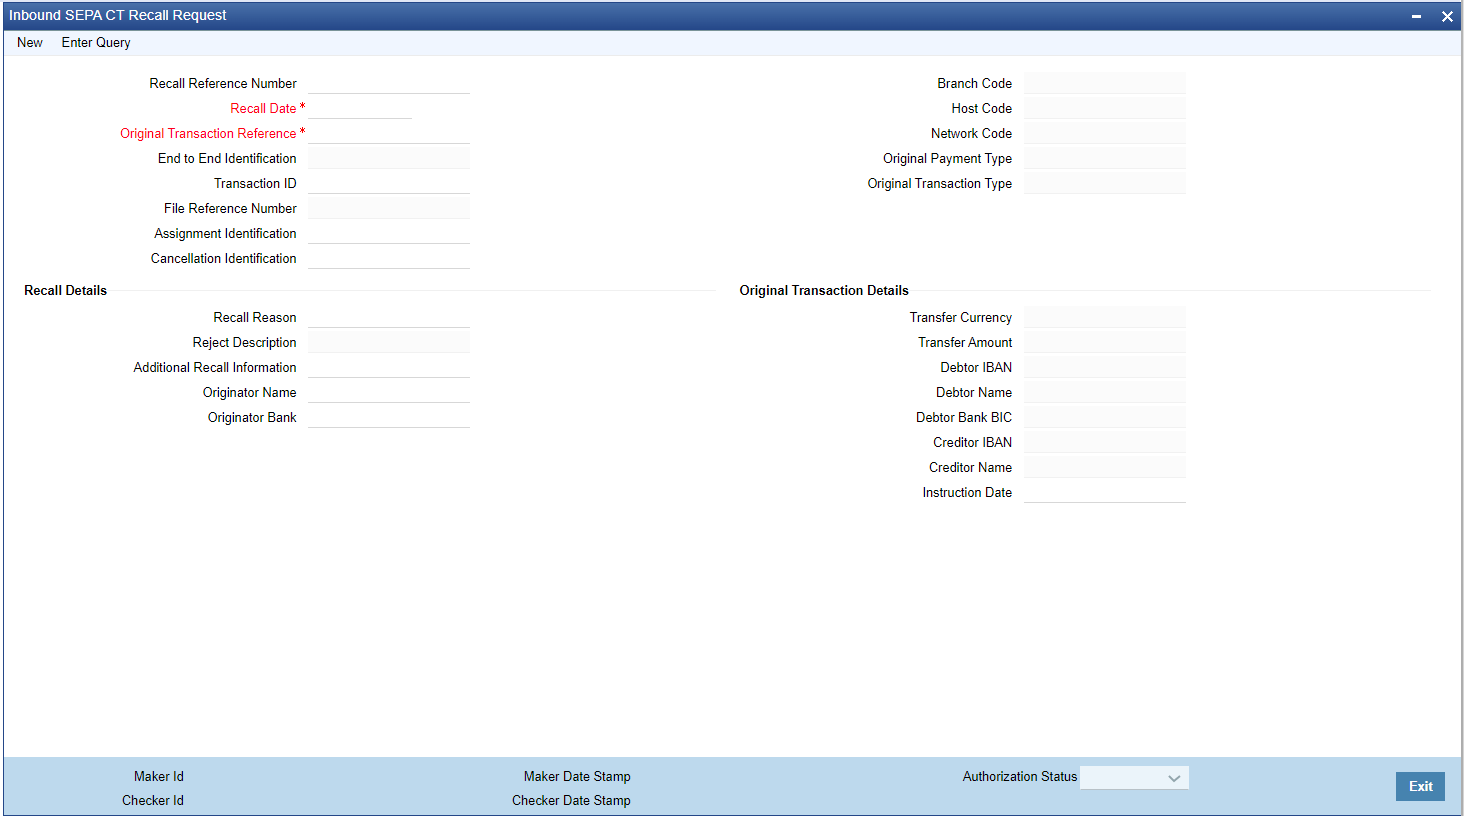The width and height of the screenshot is (1464, 816).
Task: Click the Recall Date input field
Action: tap(360, 108)
